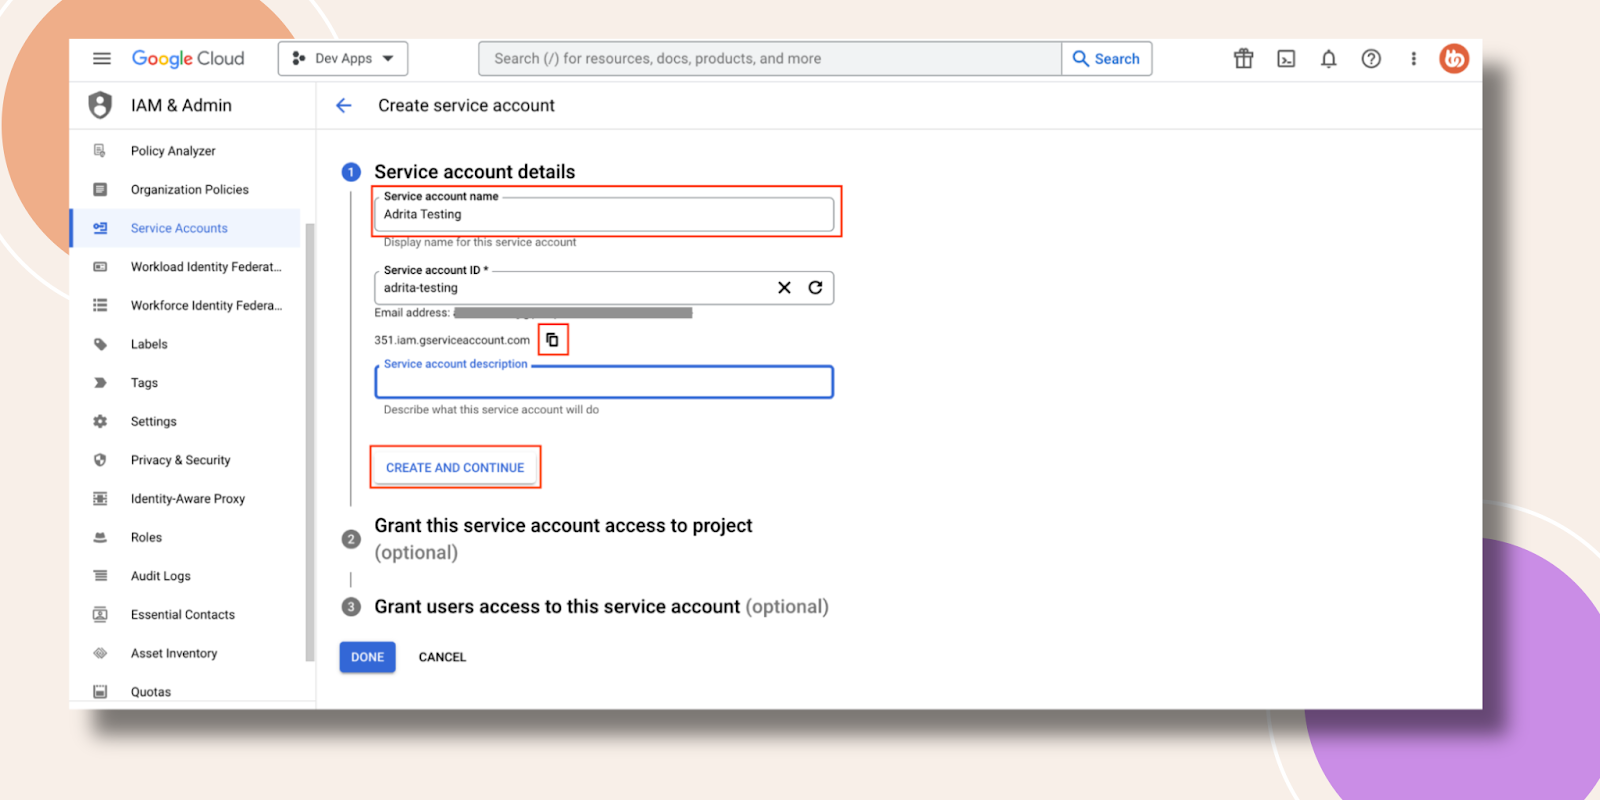Click the Privacy & Security shield icon
Viewport: 1600px width, 800px height.
(100, 460)
